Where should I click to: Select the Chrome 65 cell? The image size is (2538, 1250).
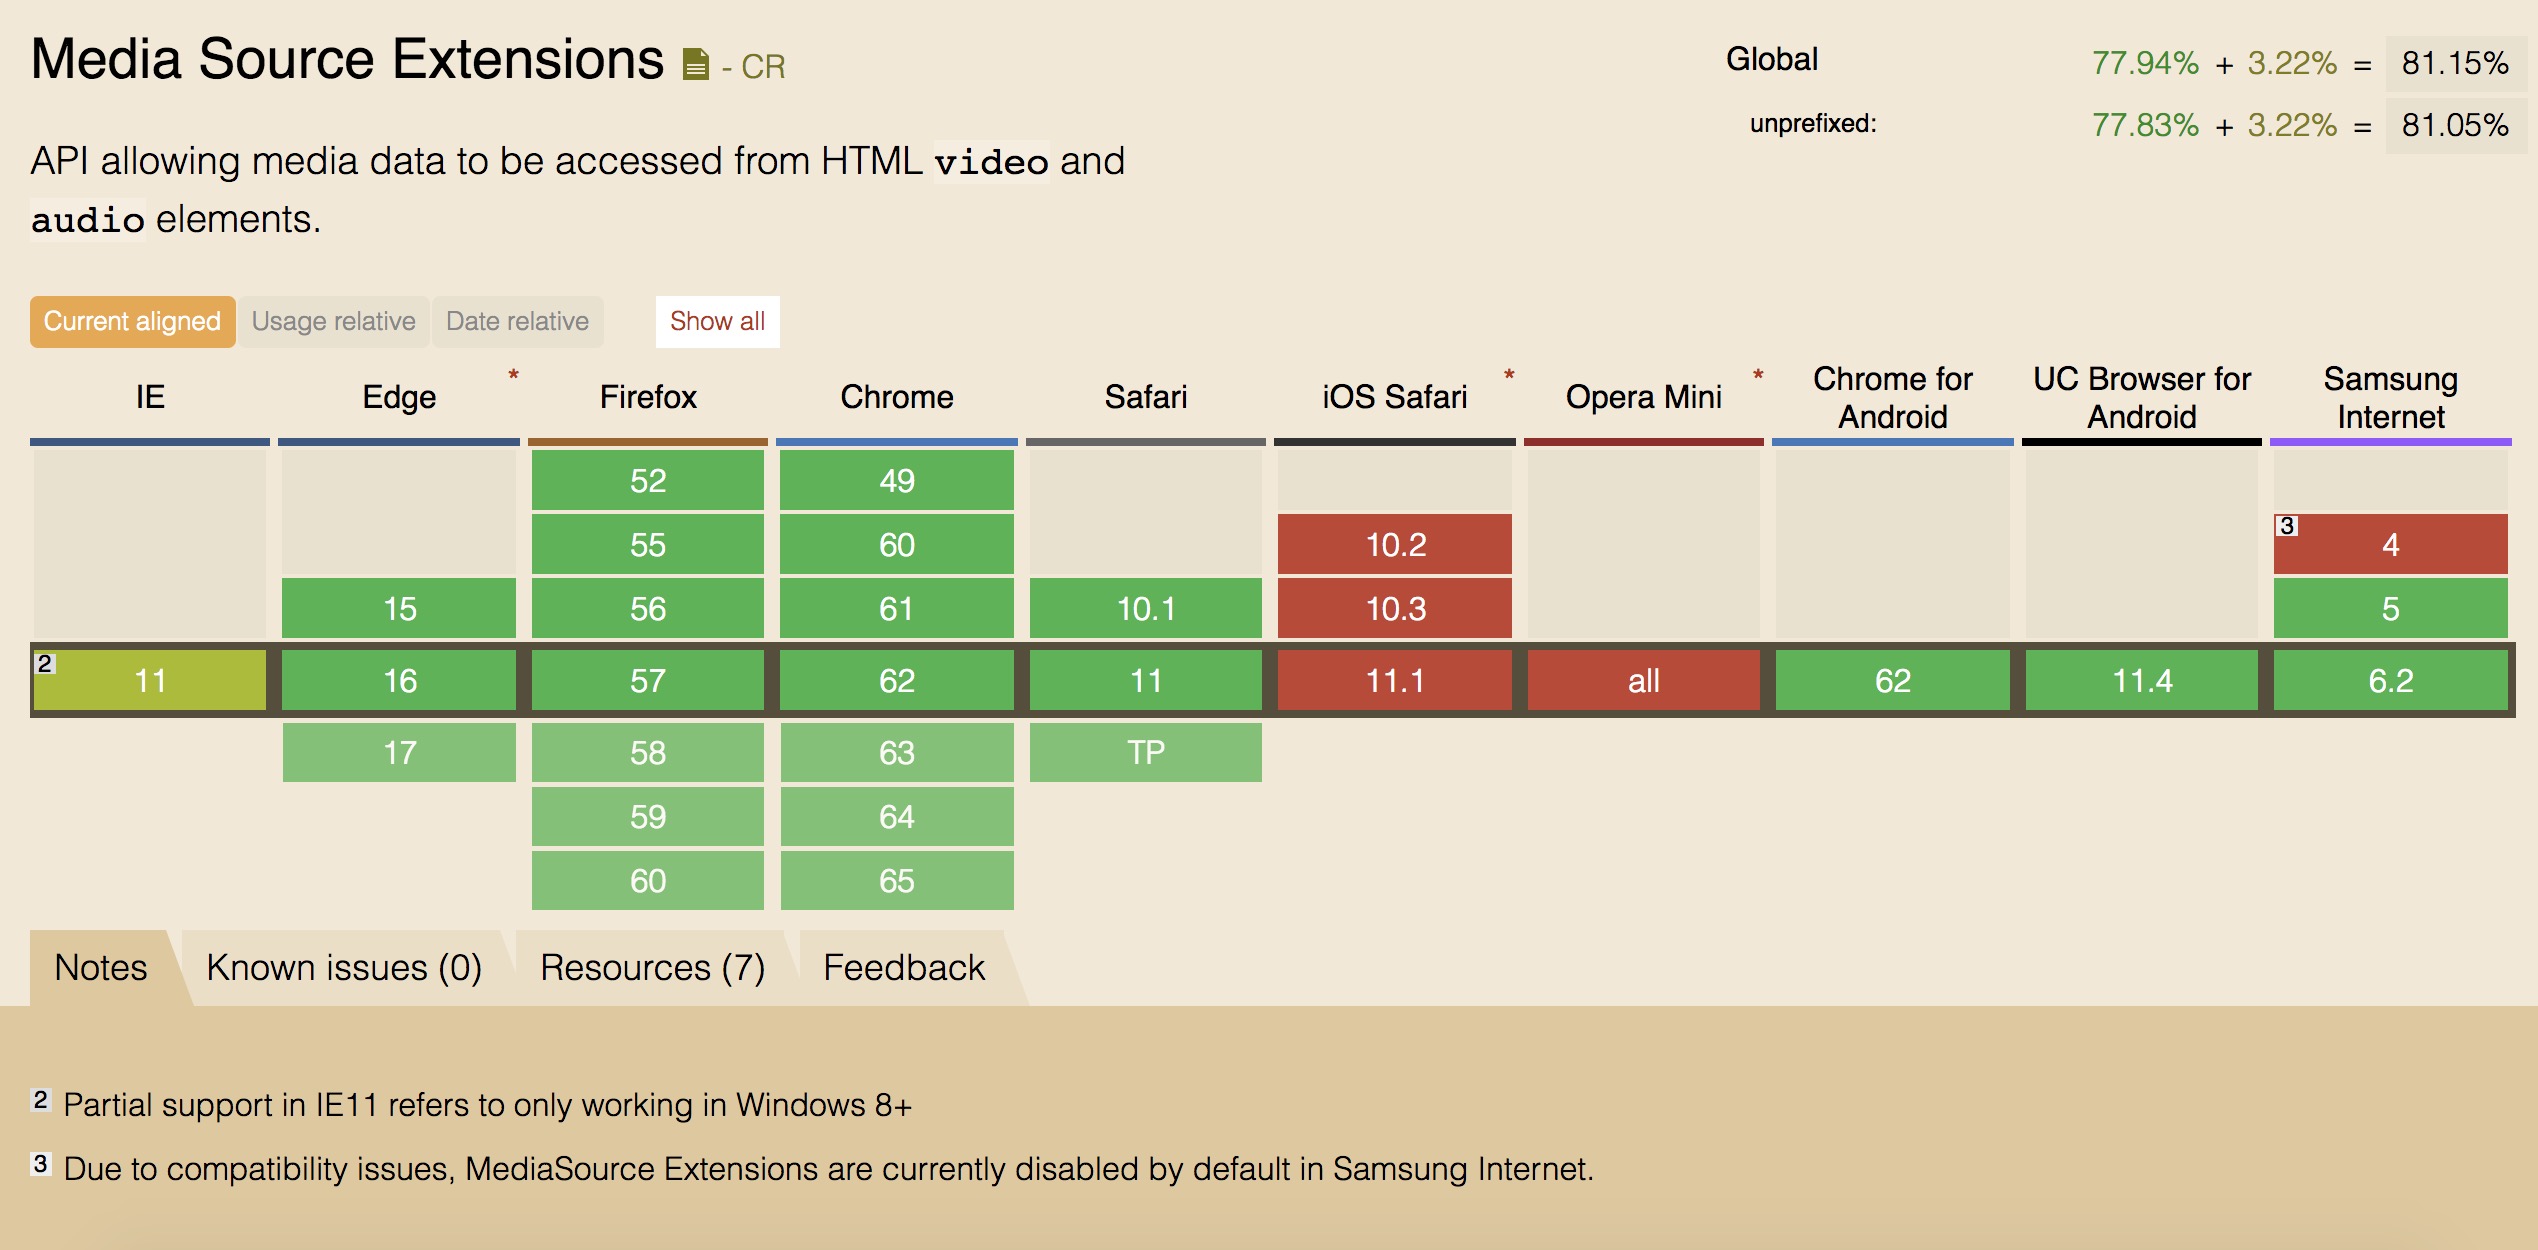[x=897, y=880]
